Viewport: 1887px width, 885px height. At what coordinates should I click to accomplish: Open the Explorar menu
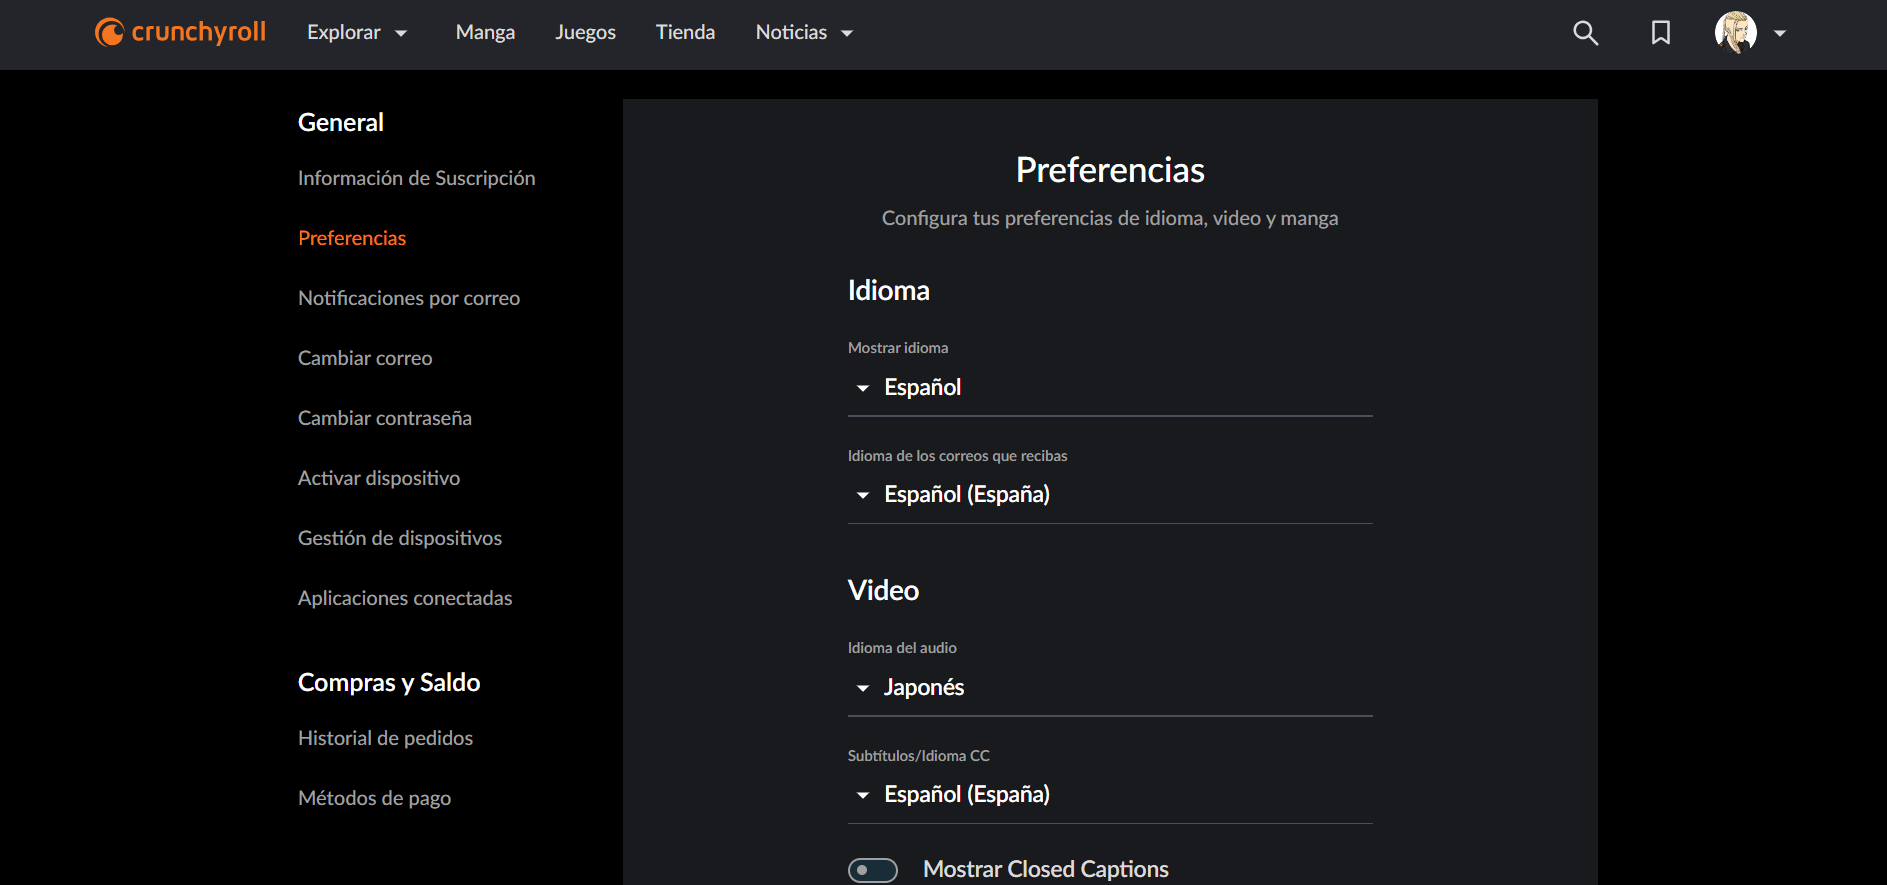click(357, 33)
